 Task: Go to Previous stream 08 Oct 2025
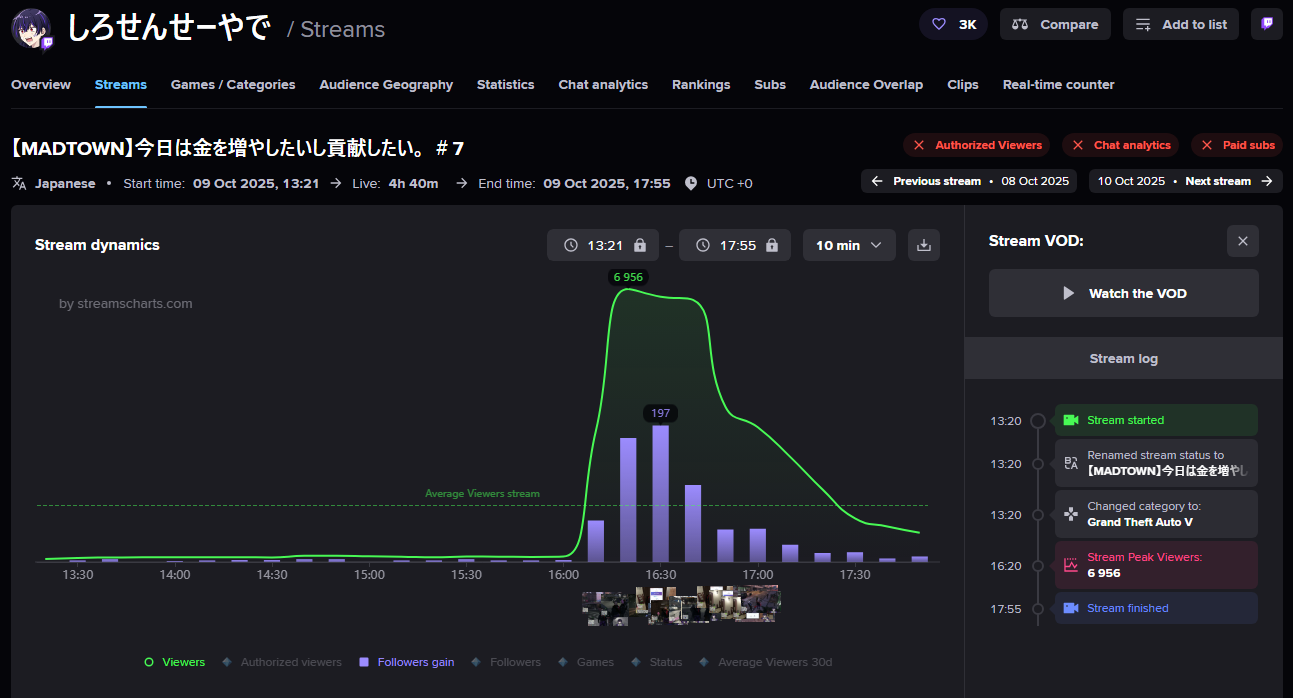(x=969, y=181)
